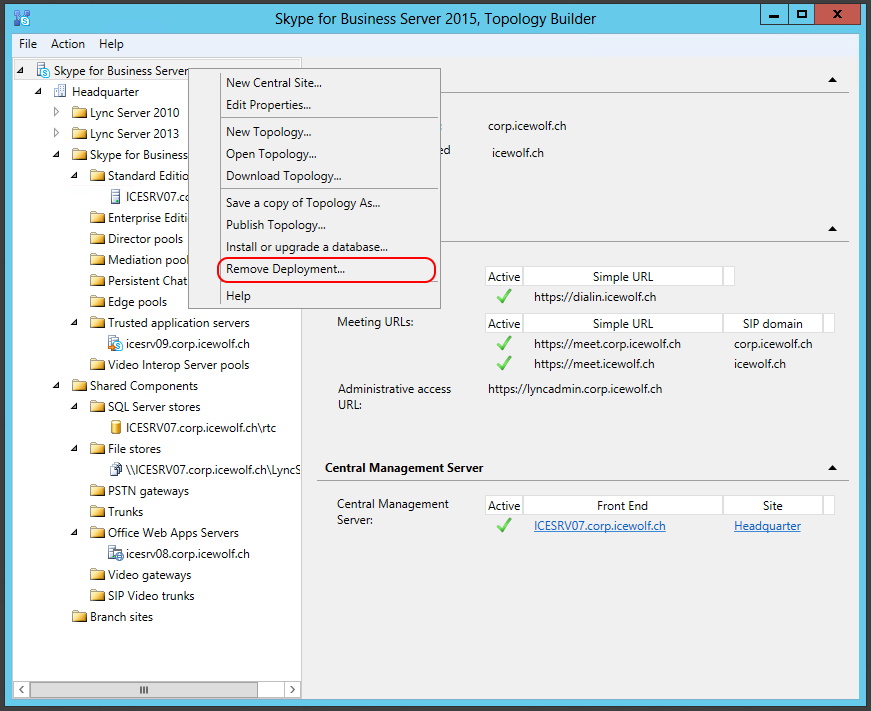Image resolution: width=871 pixels, height=711 pixels.
Task: Choose Save a copy of Topology As
Action: tap(329, 203)
